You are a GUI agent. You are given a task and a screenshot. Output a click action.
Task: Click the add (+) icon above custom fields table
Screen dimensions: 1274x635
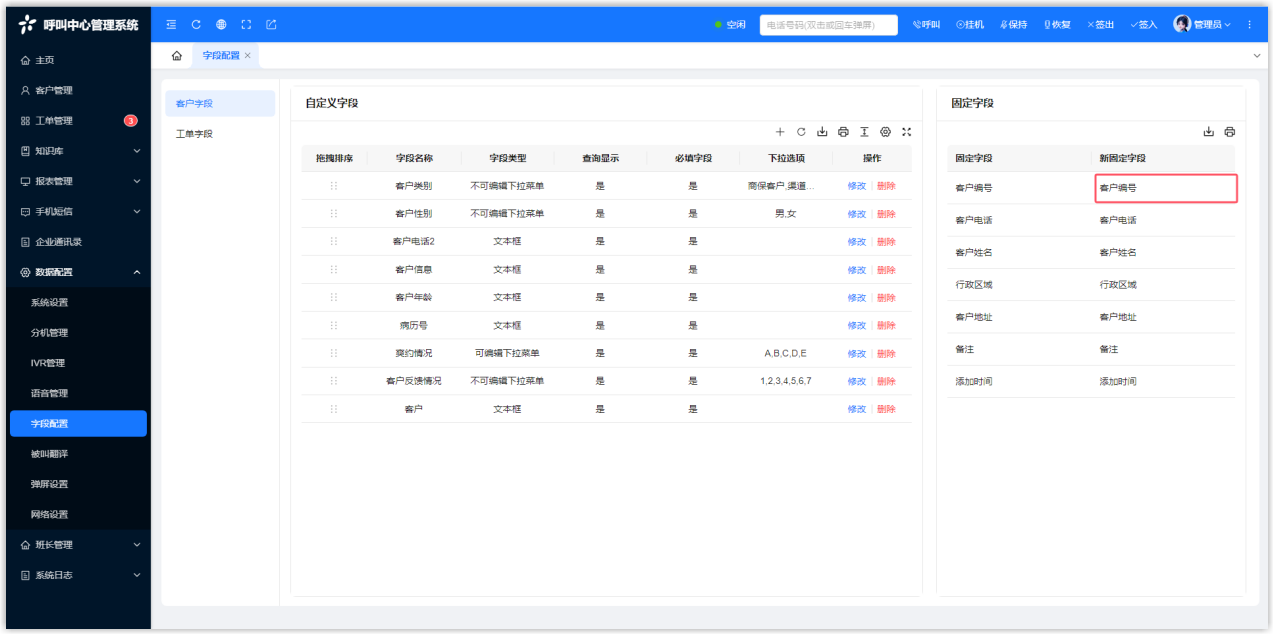[780, 132]
